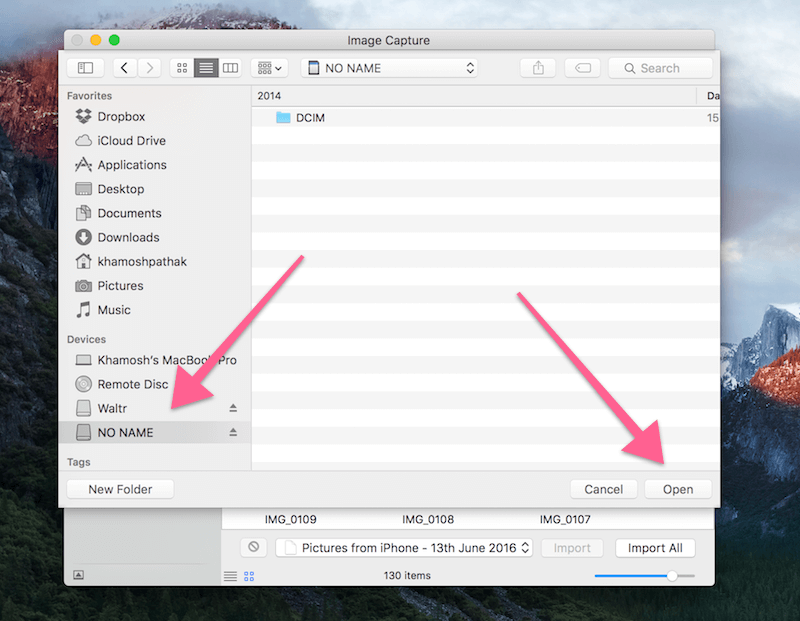This screenshot has width=800, height=621.
Task: Switch to column view
Action: point(231,68)
